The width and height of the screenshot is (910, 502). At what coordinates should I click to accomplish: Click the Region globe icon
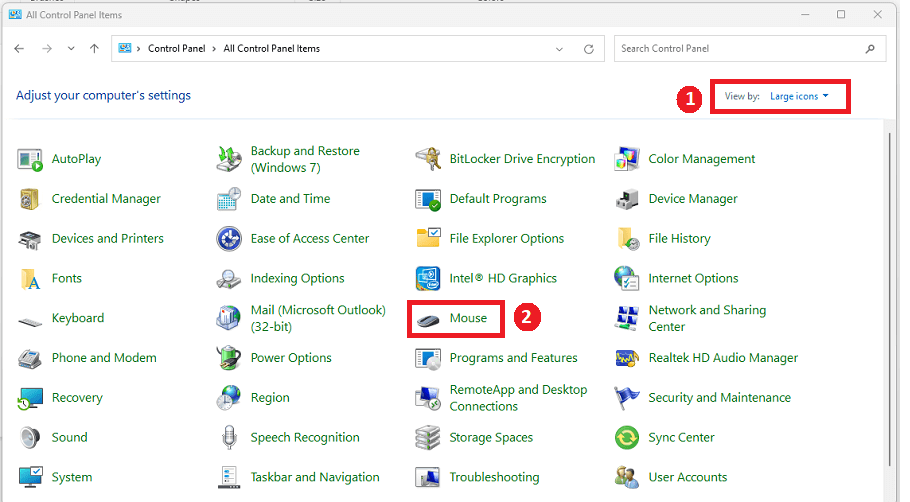[229, 398]
